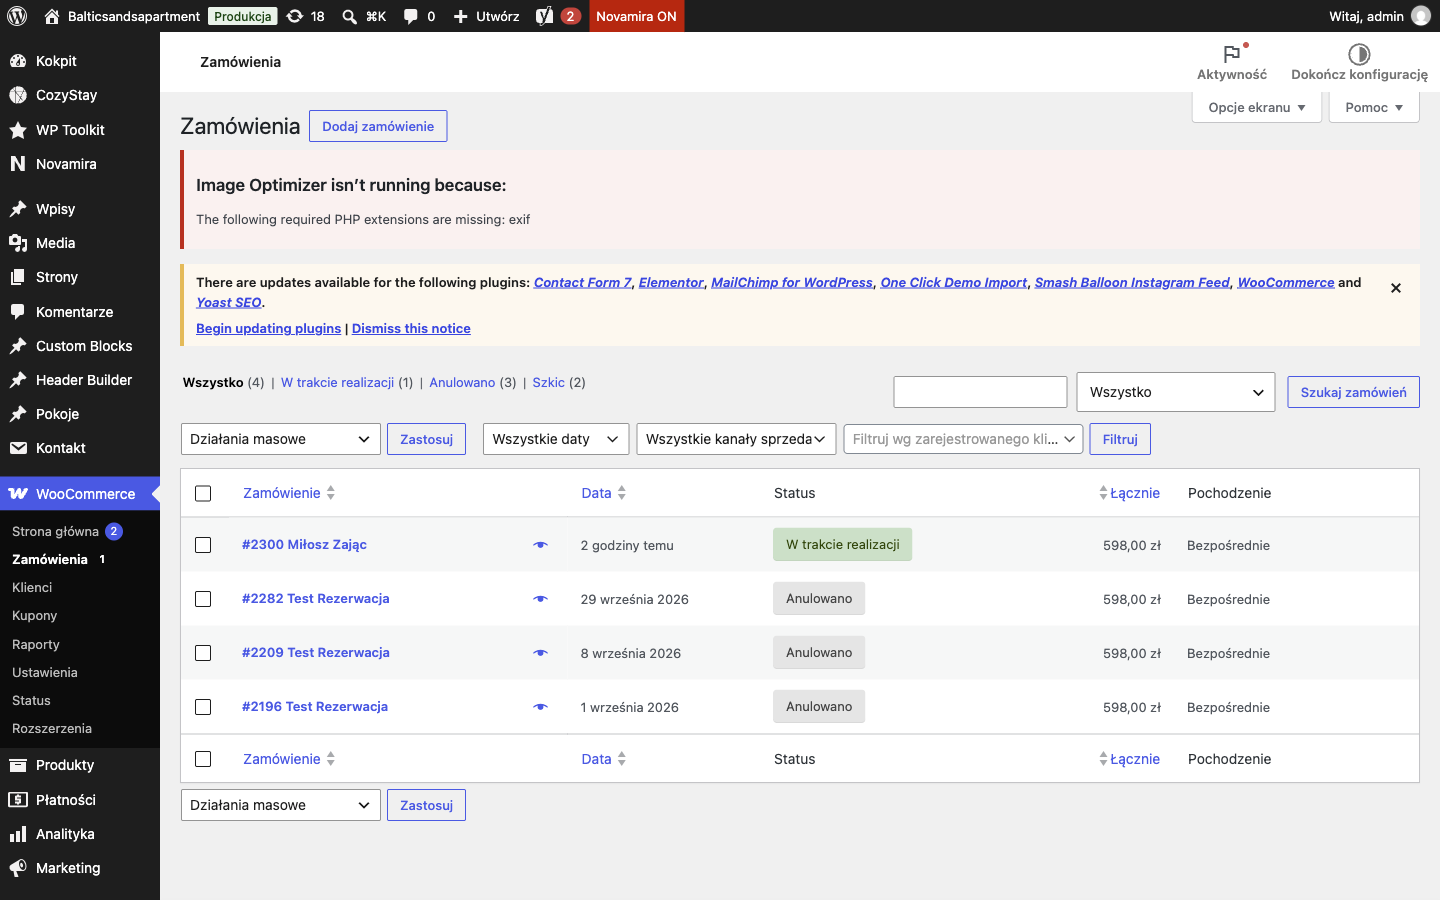The height and width of the screenshot is (900, 1440).
Task: Click Szukaj zamówień button
Action: click(1353, 392)
